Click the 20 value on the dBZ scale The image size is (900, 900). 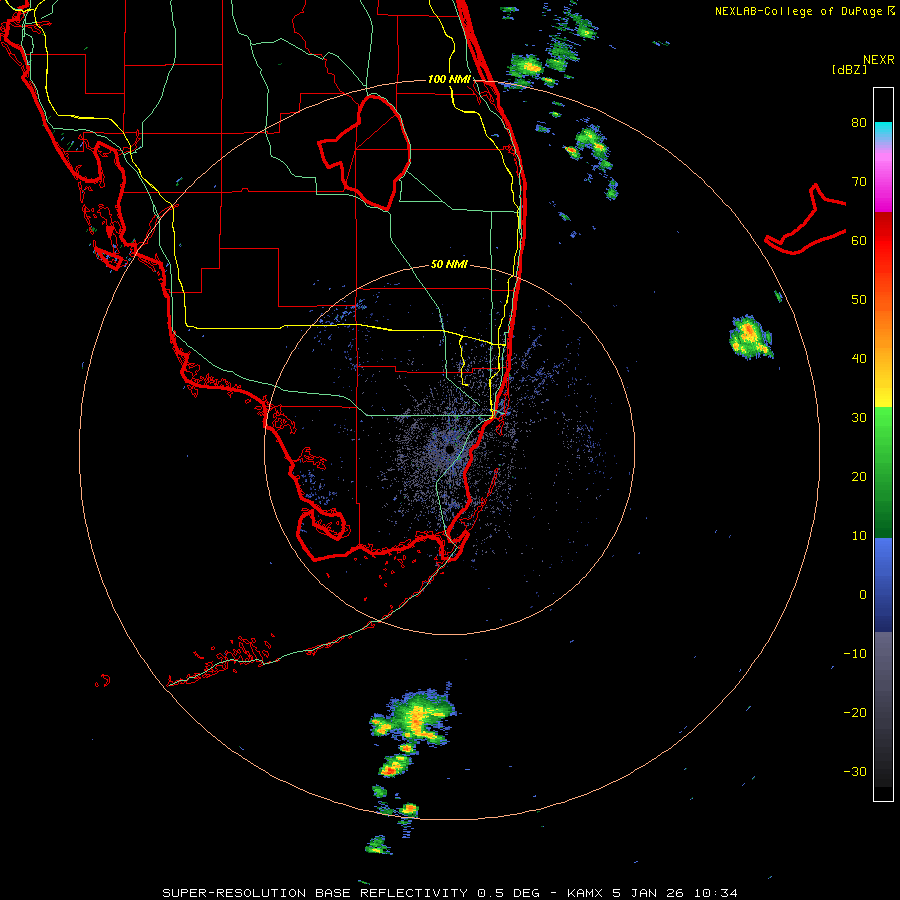(x=859, y=477)
